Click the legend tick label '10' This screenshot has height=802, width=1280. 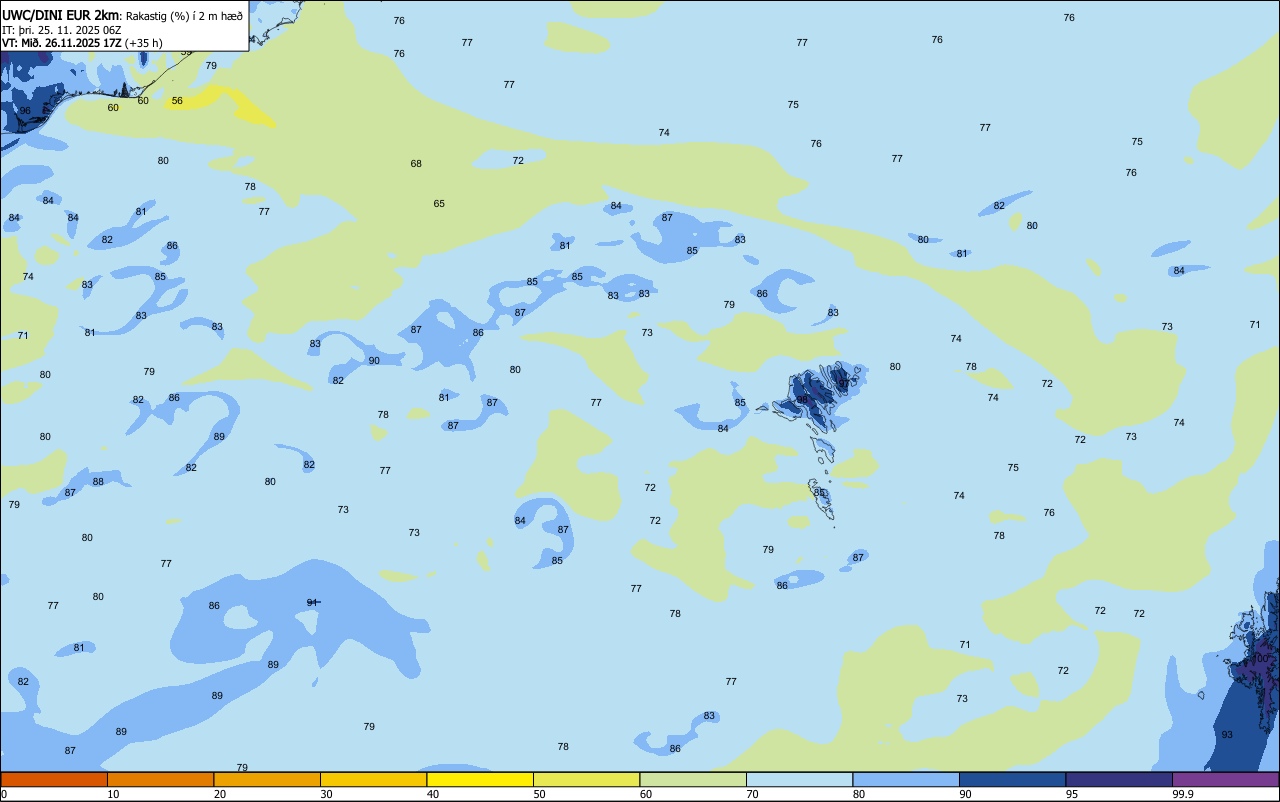[x=113, y=794]
